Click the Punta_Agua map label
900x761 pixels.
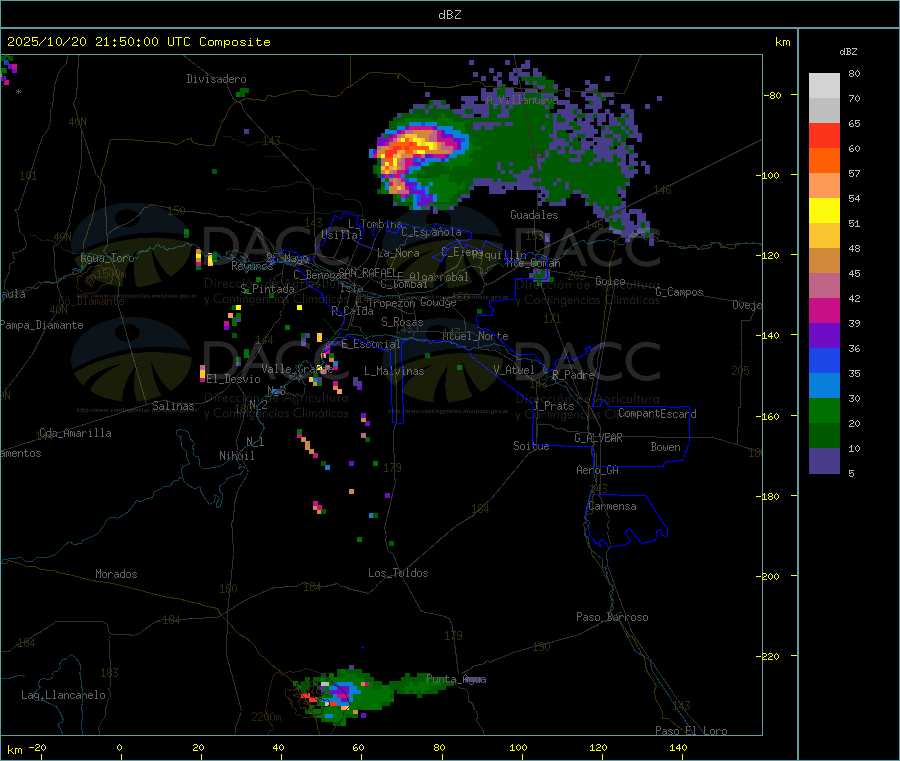tap(456, 680)
